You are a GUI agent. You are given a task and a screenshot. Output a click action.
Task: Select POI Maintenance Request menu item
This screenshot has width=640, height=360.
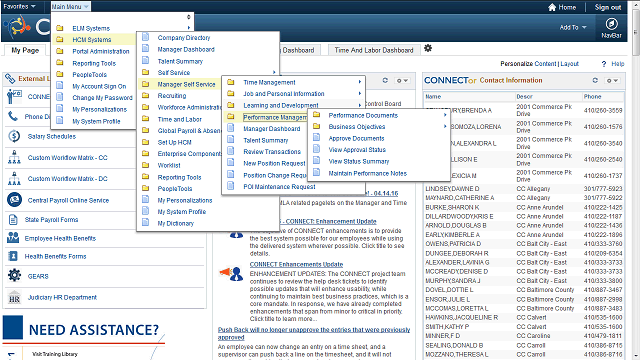(x=279, y=187)
